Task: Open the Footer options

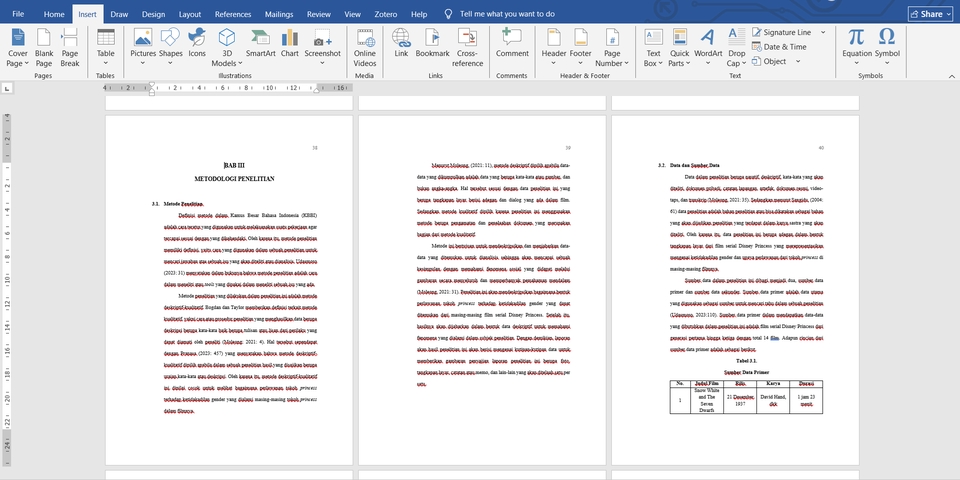Action: pyautogui.click(x=580, y=48)
